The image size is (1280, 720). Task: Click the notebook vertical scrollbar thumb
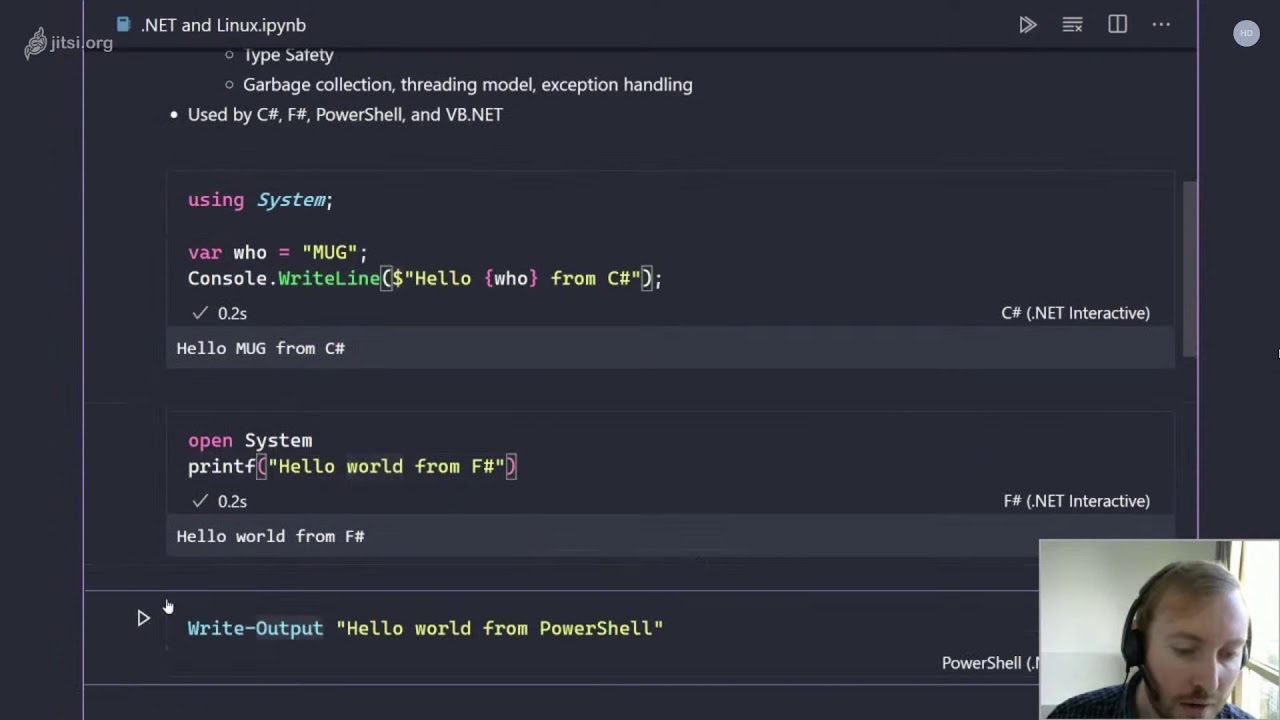[1189, 268]
